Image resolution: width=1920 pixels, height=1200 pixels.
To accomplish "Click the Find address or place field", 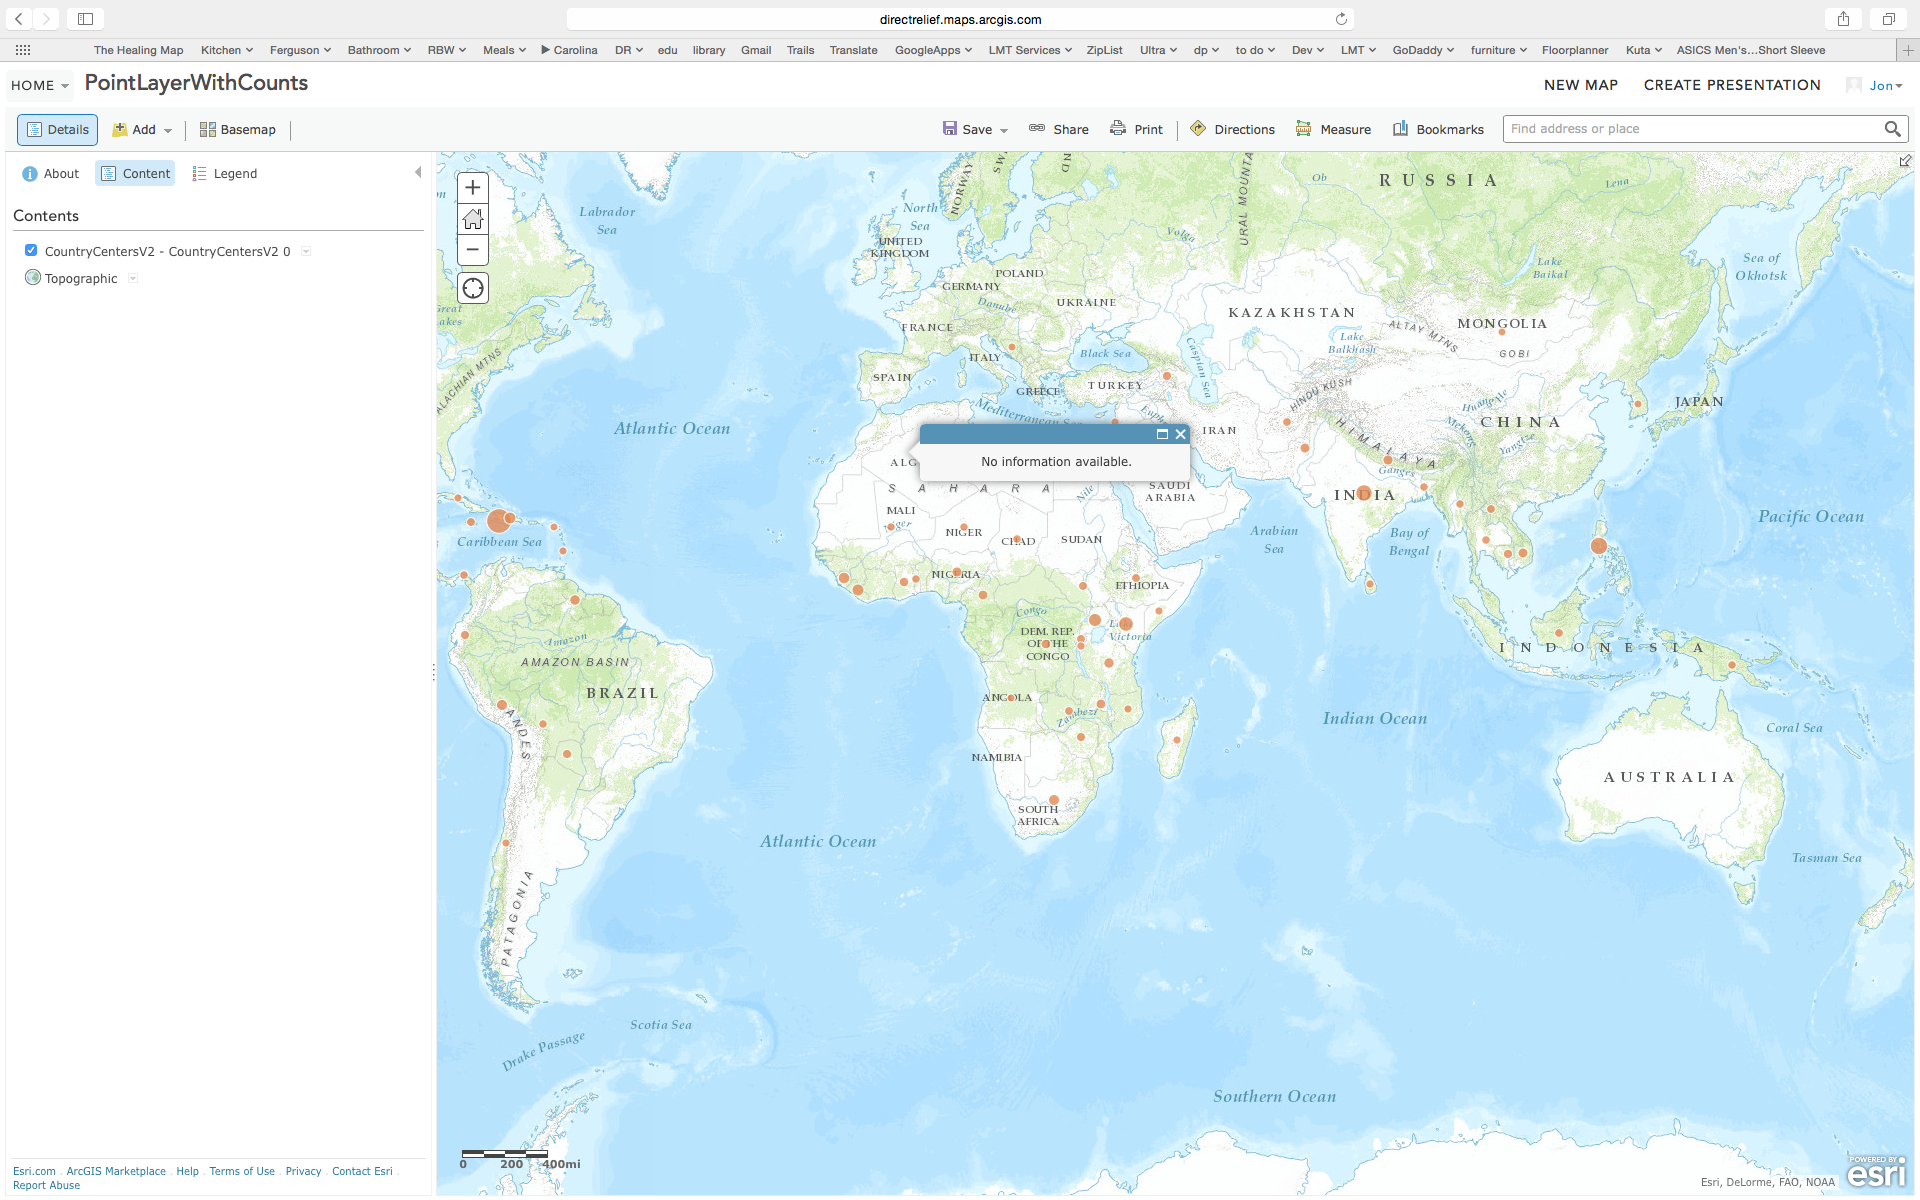I will (x=1692, y=129).
